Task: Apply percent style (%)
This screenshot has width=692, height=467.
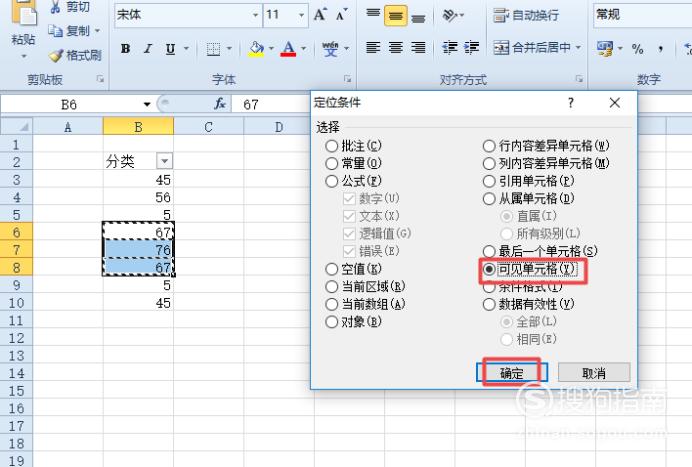Action: pos(637,49)
